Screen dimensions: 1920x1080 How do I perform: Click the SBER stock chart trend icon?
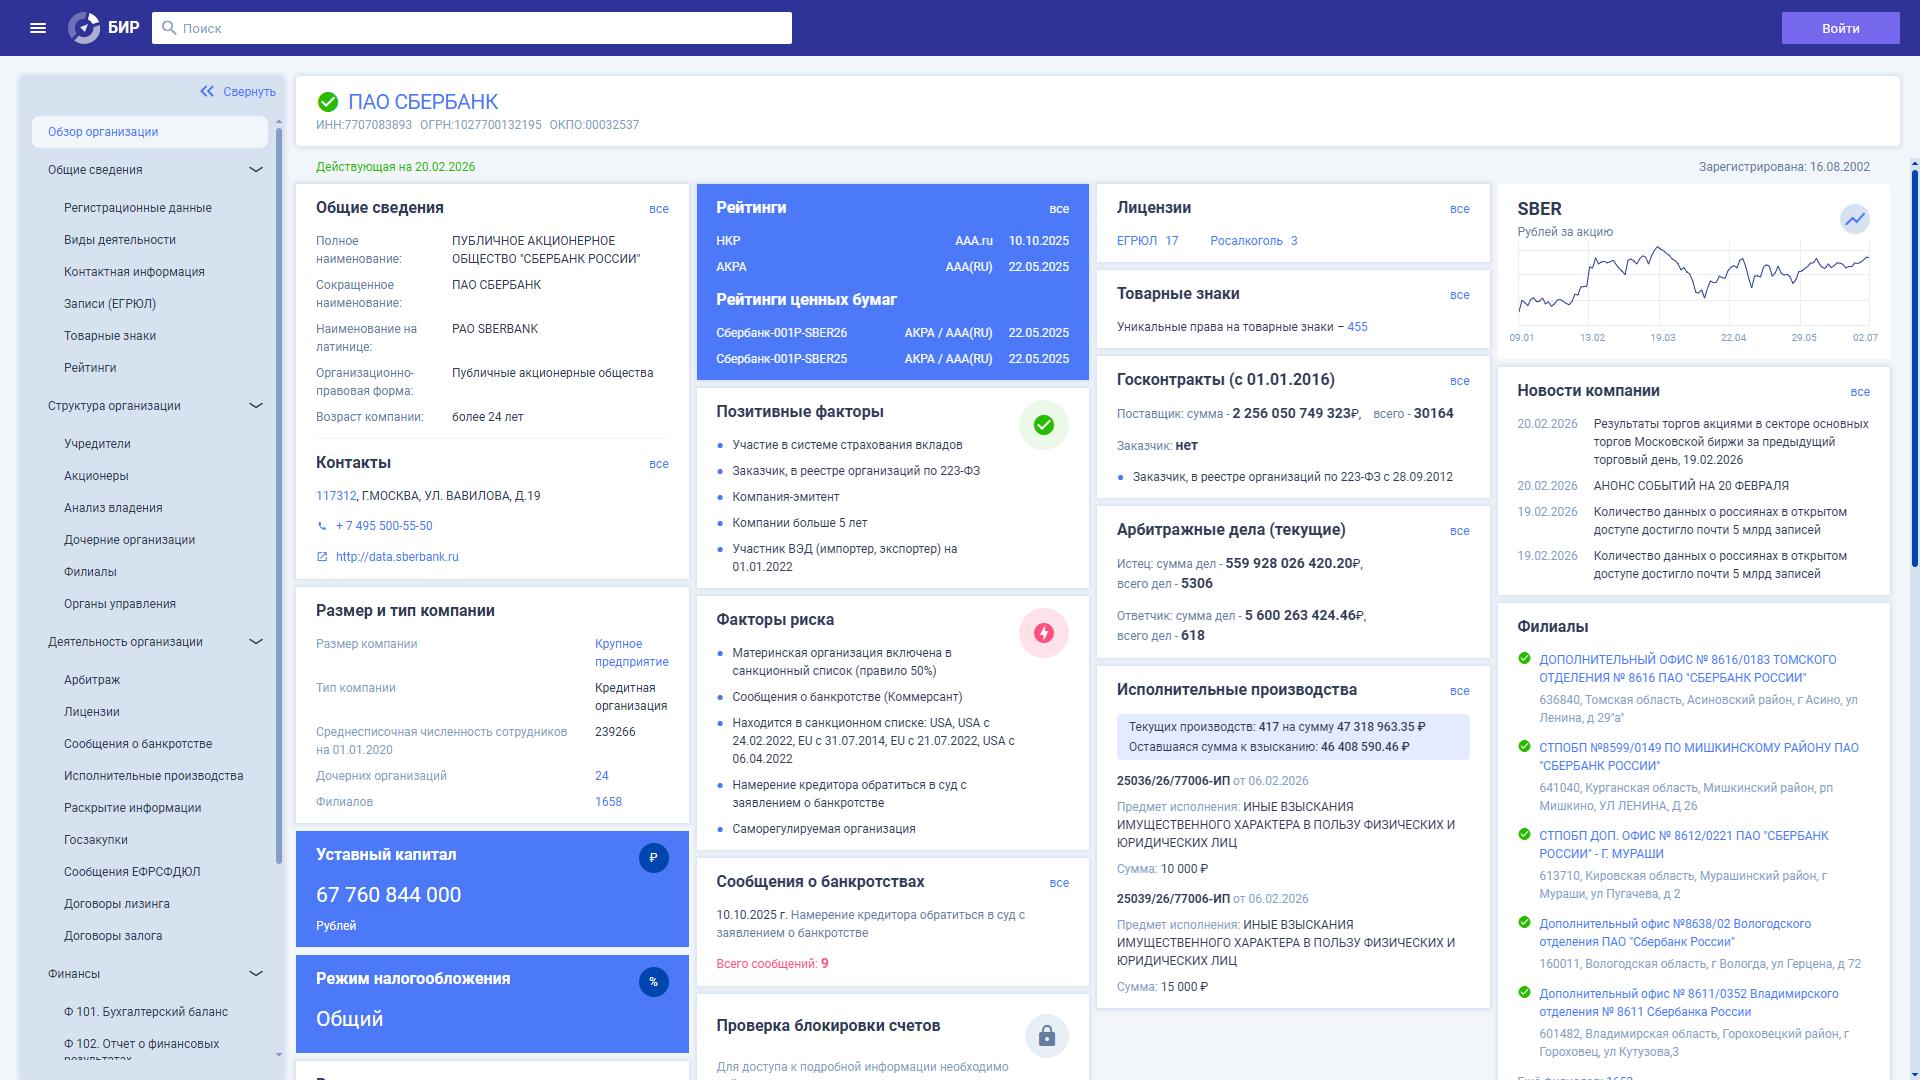point(1854,218)
